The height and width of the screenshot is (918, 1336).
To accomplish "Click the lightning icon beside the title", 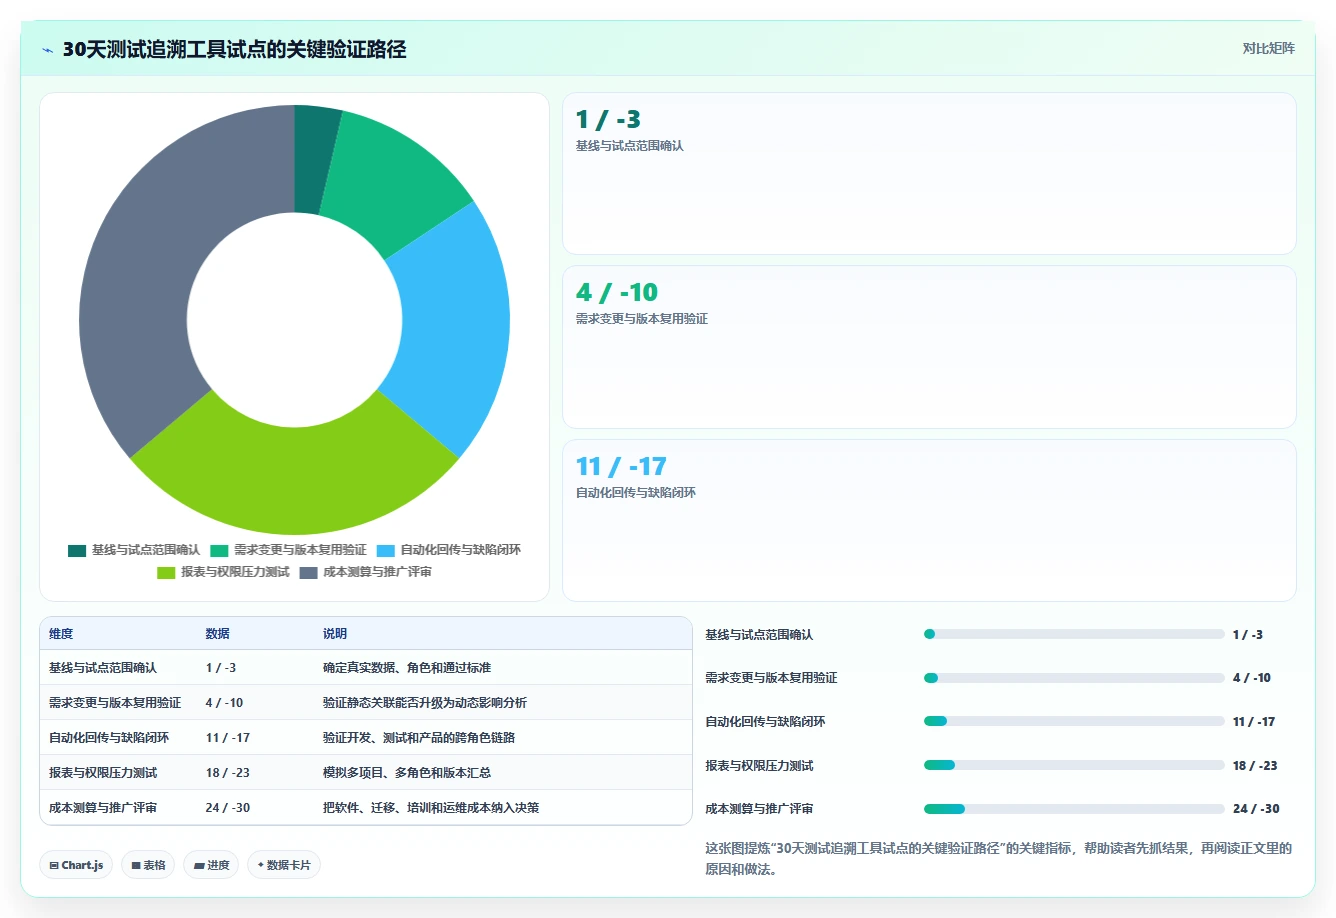I will (48, 50).
